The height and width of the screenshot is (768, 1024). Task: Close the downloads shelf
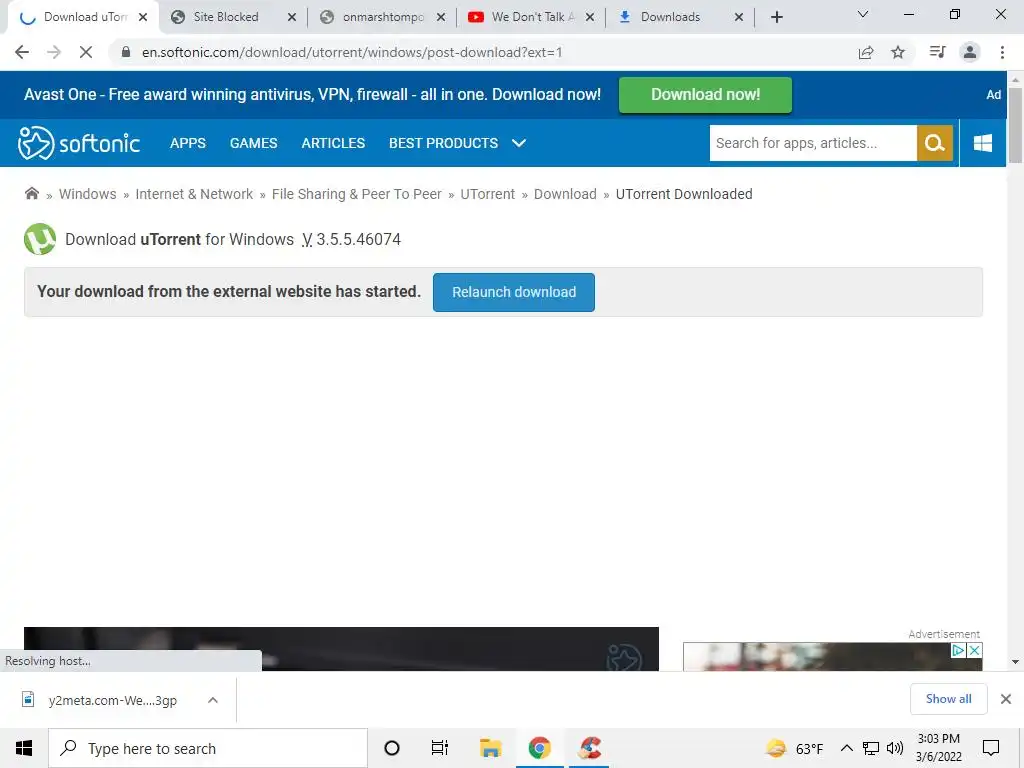(x=1006, y=699)
